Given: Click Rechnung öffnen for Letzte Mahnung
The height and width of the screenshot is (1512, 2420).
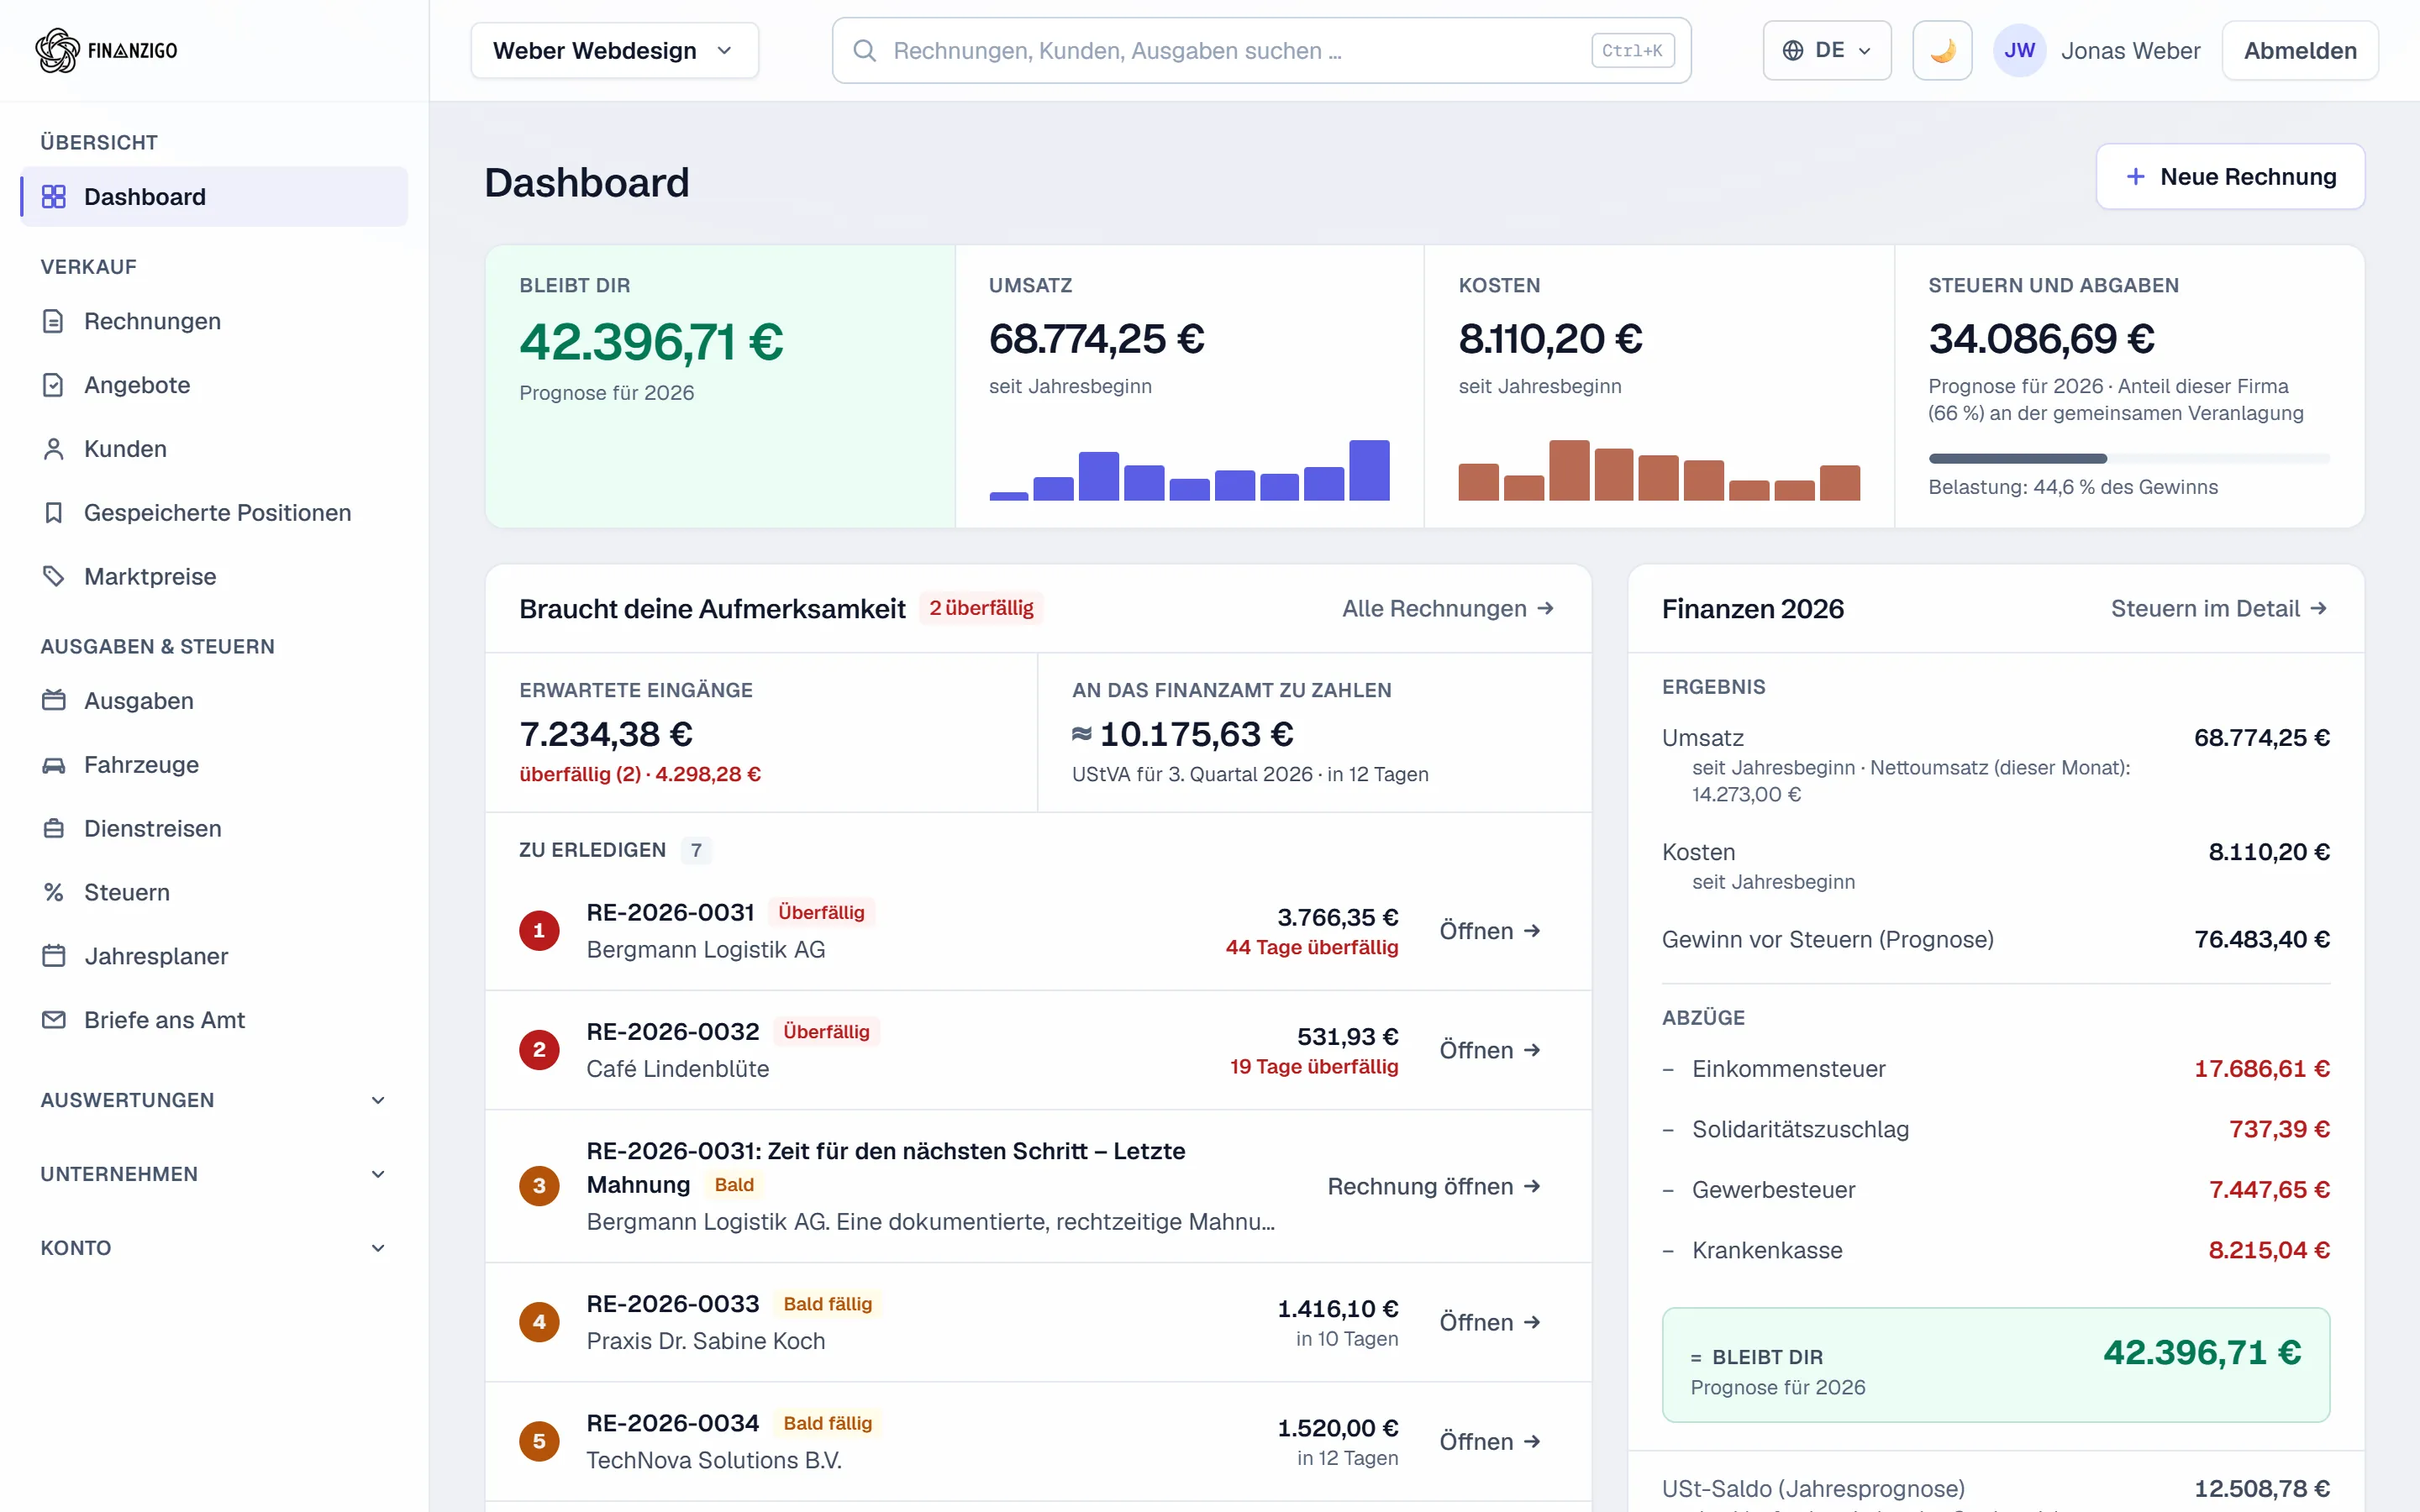Looking at the screenshot, I should click(1434, 1186).
